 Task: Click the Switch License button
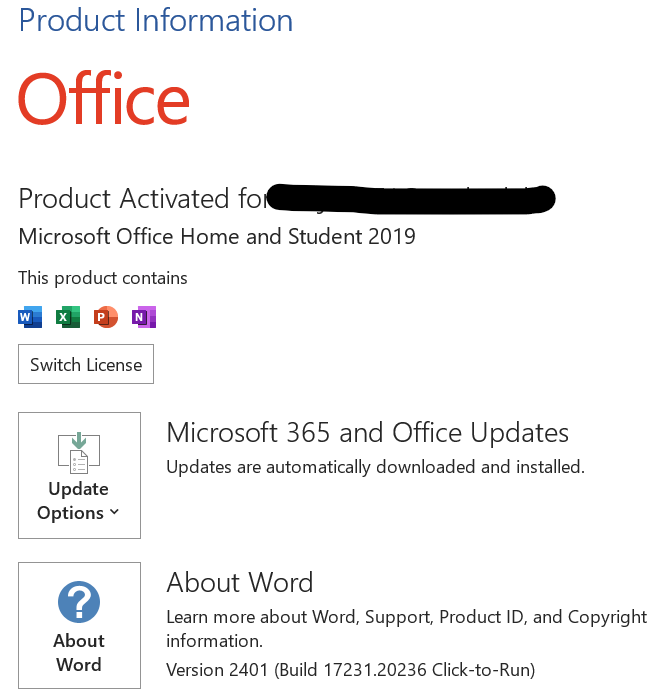click(86, 364)
